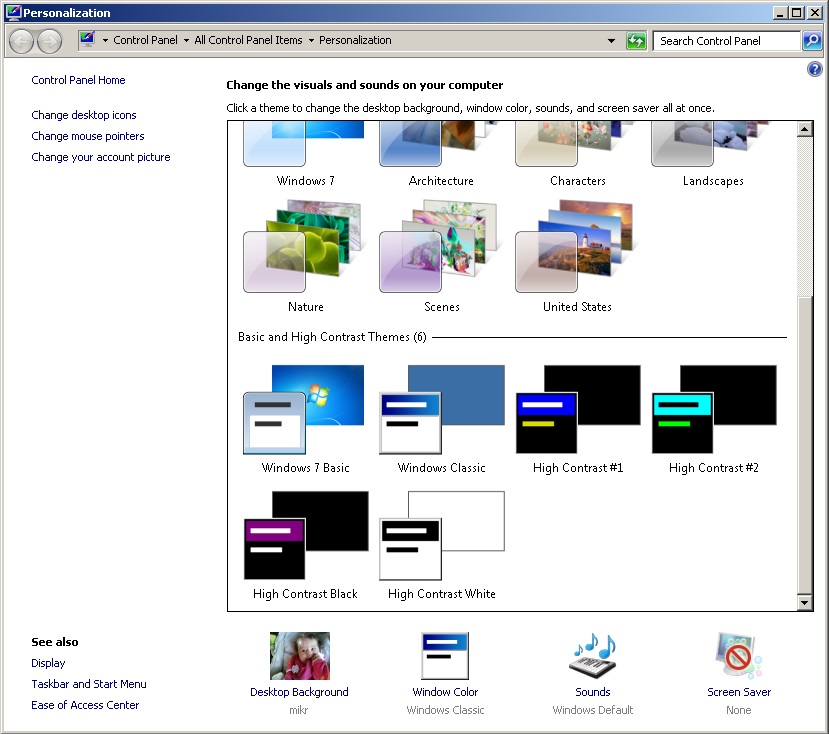The height and width of the screenshot is (734, 829).
Task: Go forward with the Forward arrow button
Action: pos(49,41)
